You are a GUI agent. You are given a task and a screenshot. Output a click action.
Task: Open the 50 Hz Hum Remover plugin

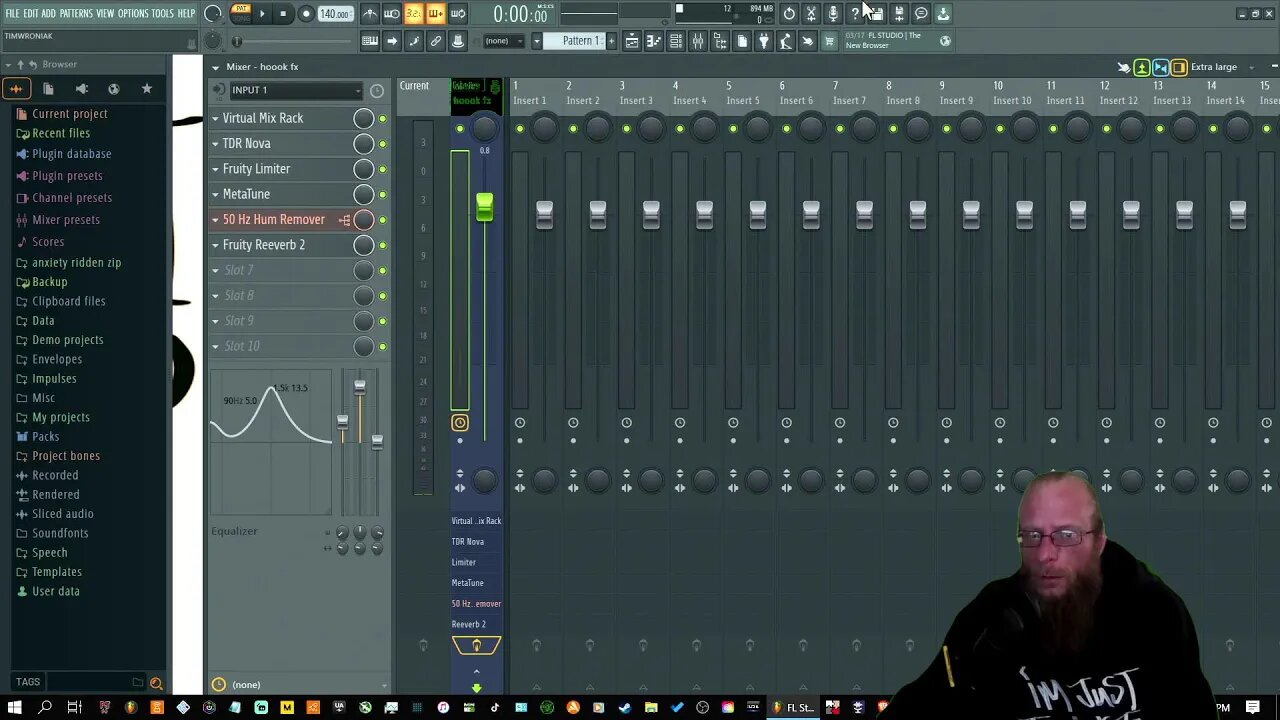pos(273,220)
